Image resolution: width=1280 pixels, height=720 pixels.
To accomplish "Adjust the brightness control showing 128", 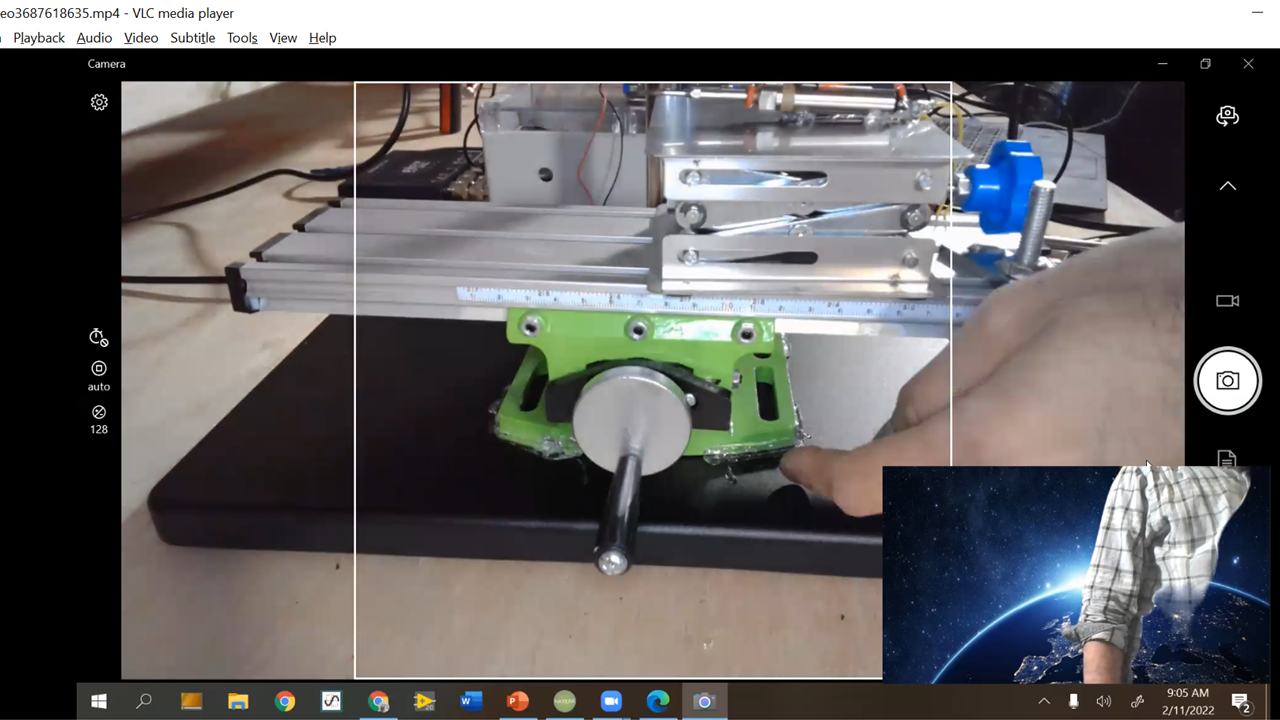I will click(99, 419).
